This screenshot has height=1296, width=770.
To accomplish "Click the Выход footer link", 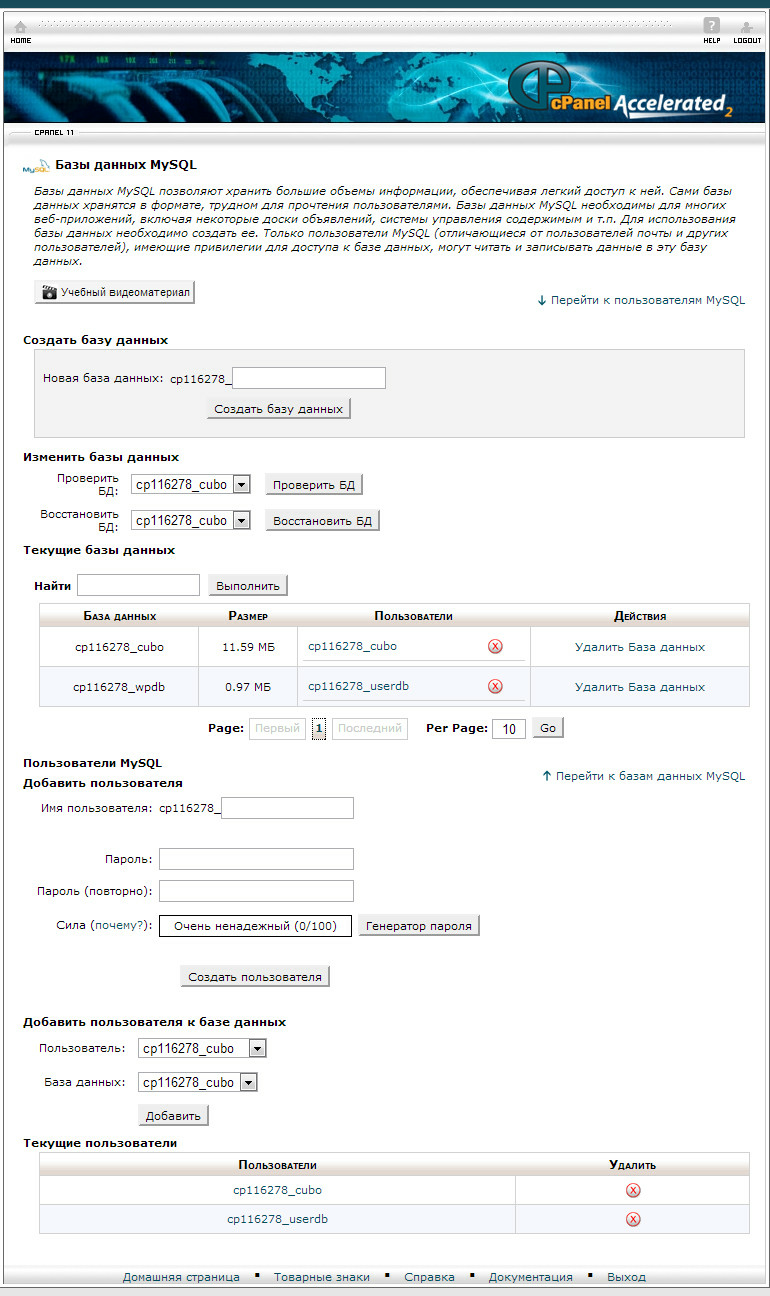I will [x=626, y=1277].
